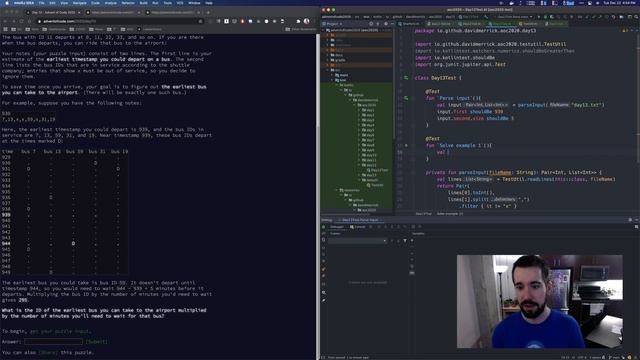This screenshot has height=360, width=640.
Task: Open the browser profile avatar
Action: [x=306, y=21]
